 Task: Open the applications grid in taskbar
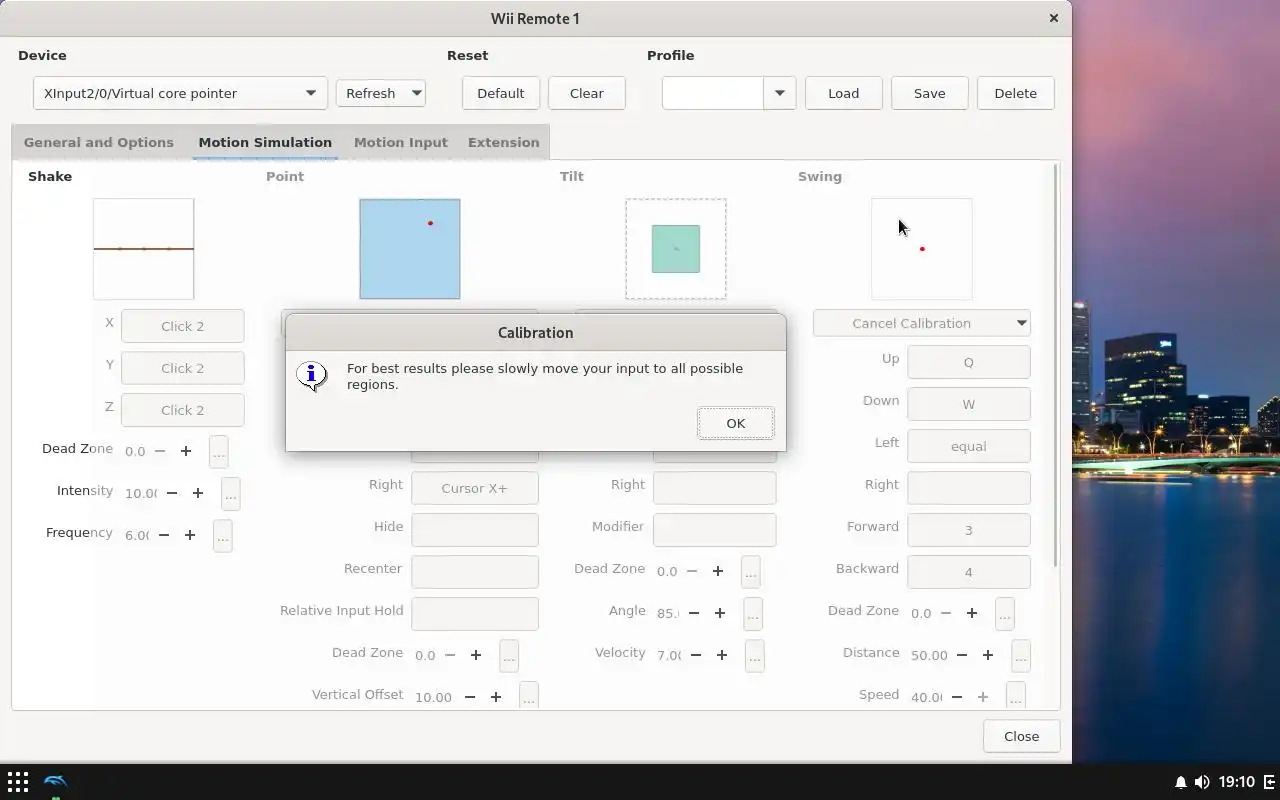click(x=17, y=781)
